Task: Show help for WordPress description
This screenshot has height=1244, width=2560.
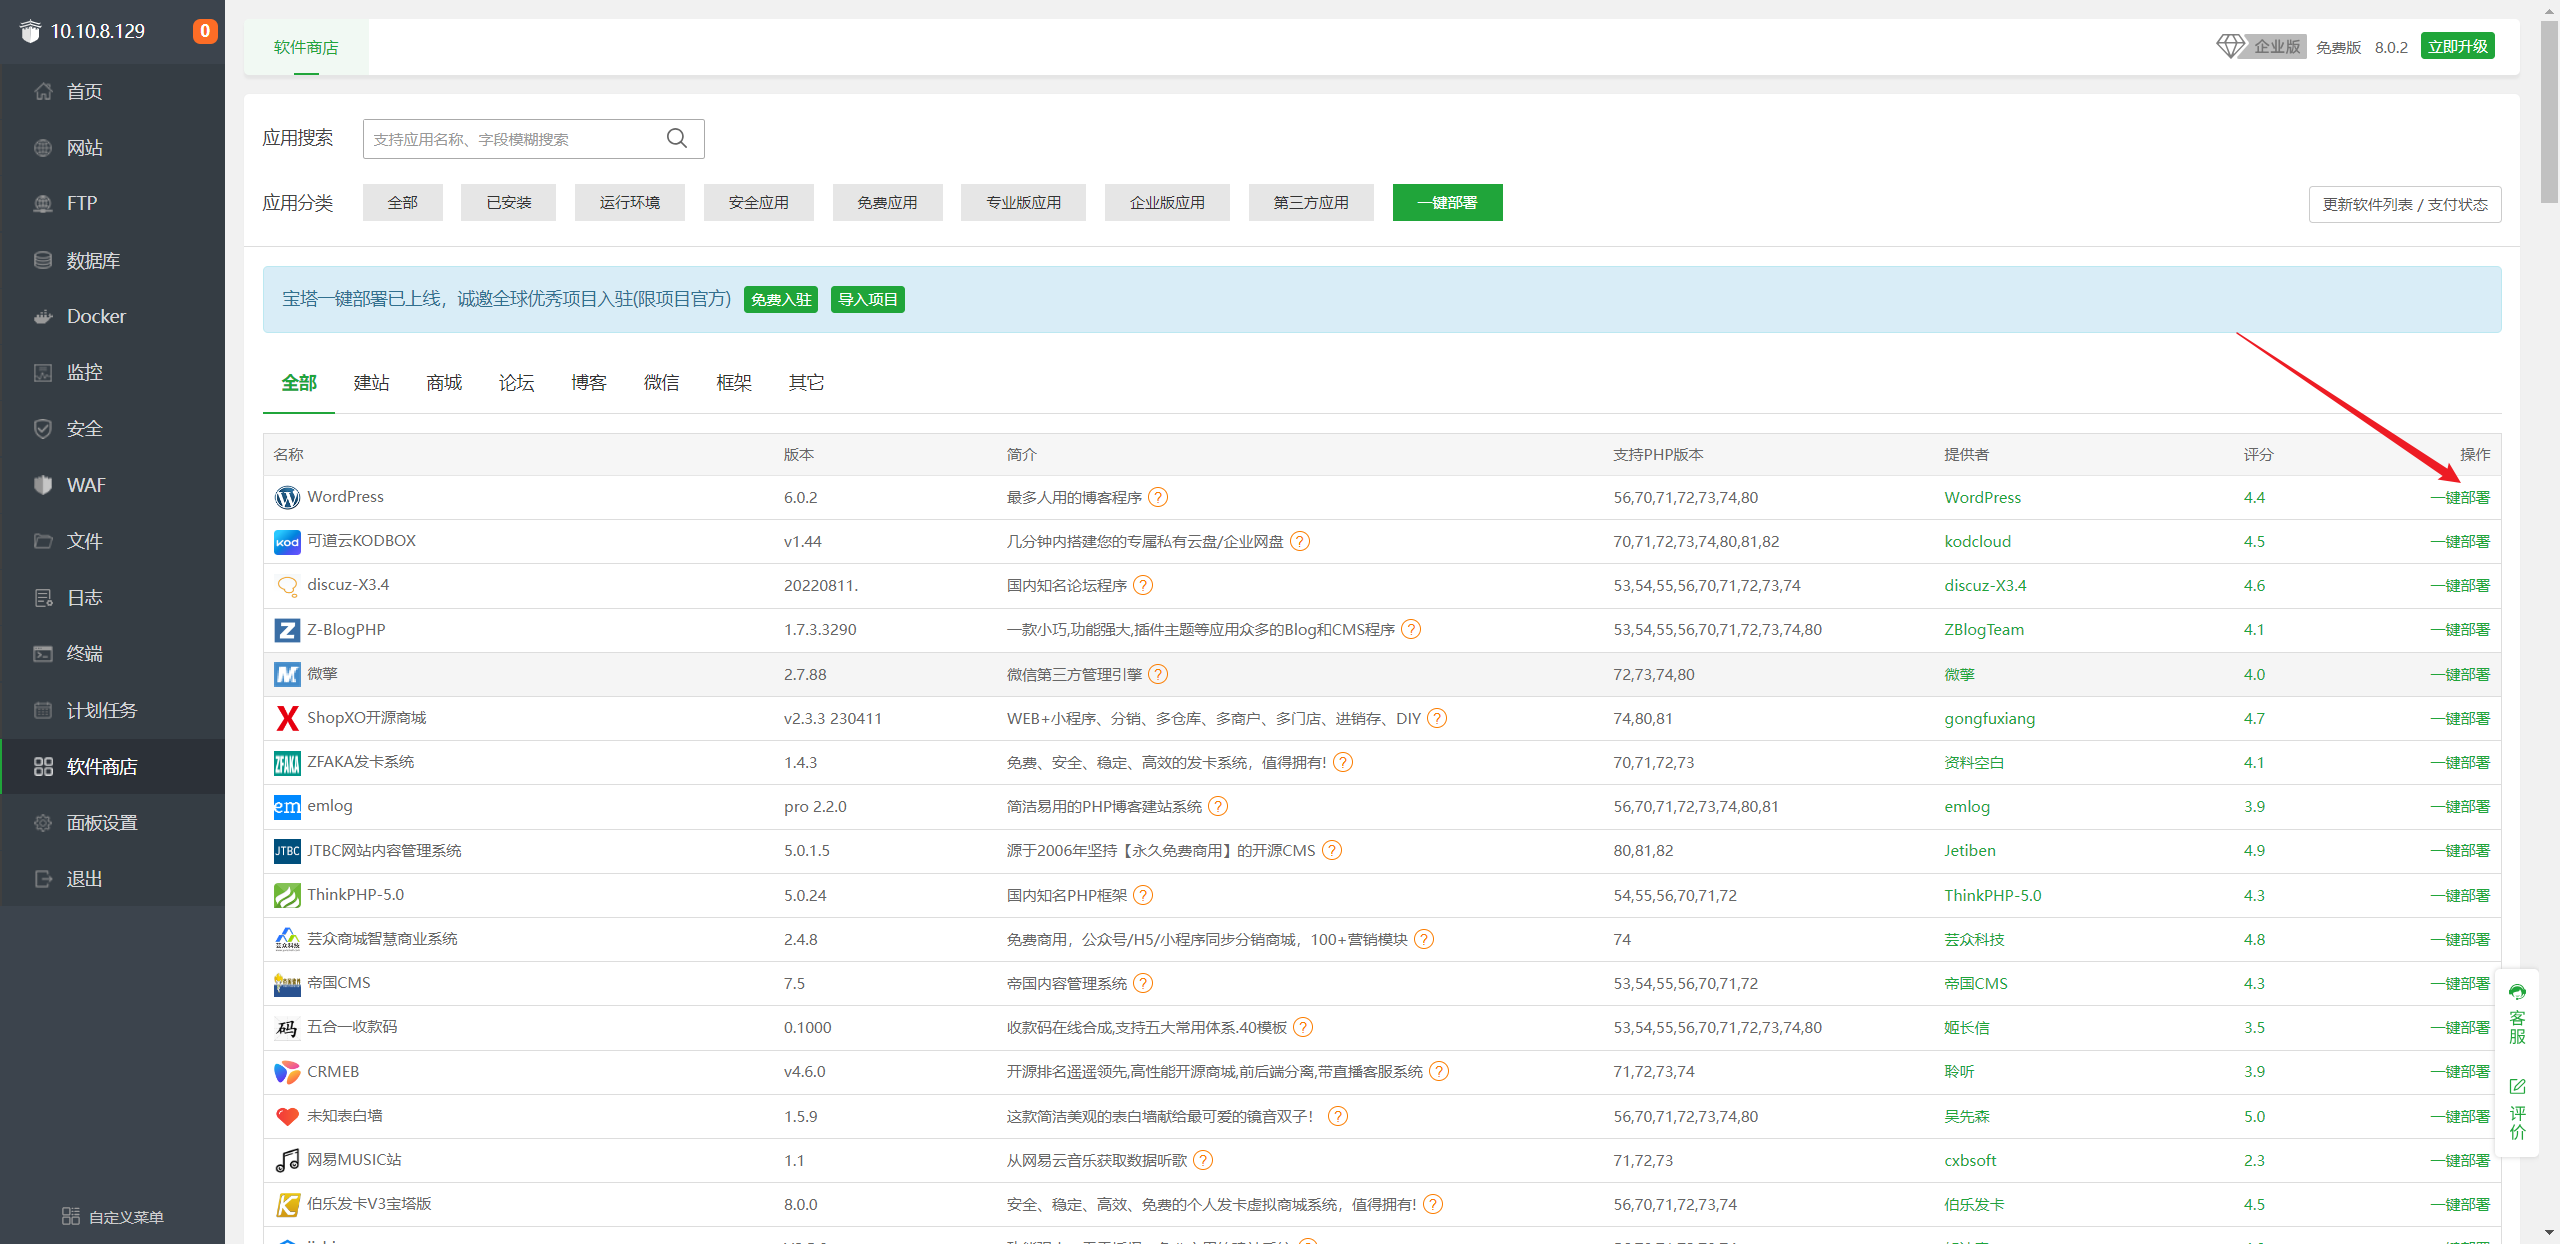Action: (x=1158, y=497)
